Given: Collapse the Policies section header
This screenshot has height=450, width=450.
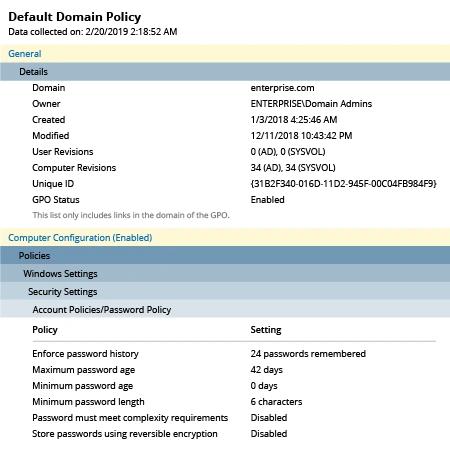Looking at the screenshot, I should [225, 256].
